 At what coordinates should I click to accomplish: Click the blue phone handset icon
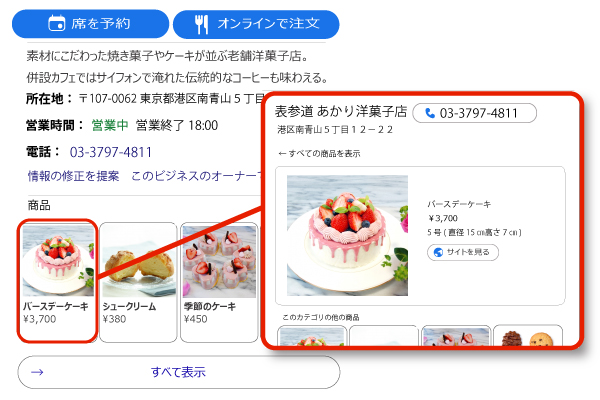click(x=430, y=113)
